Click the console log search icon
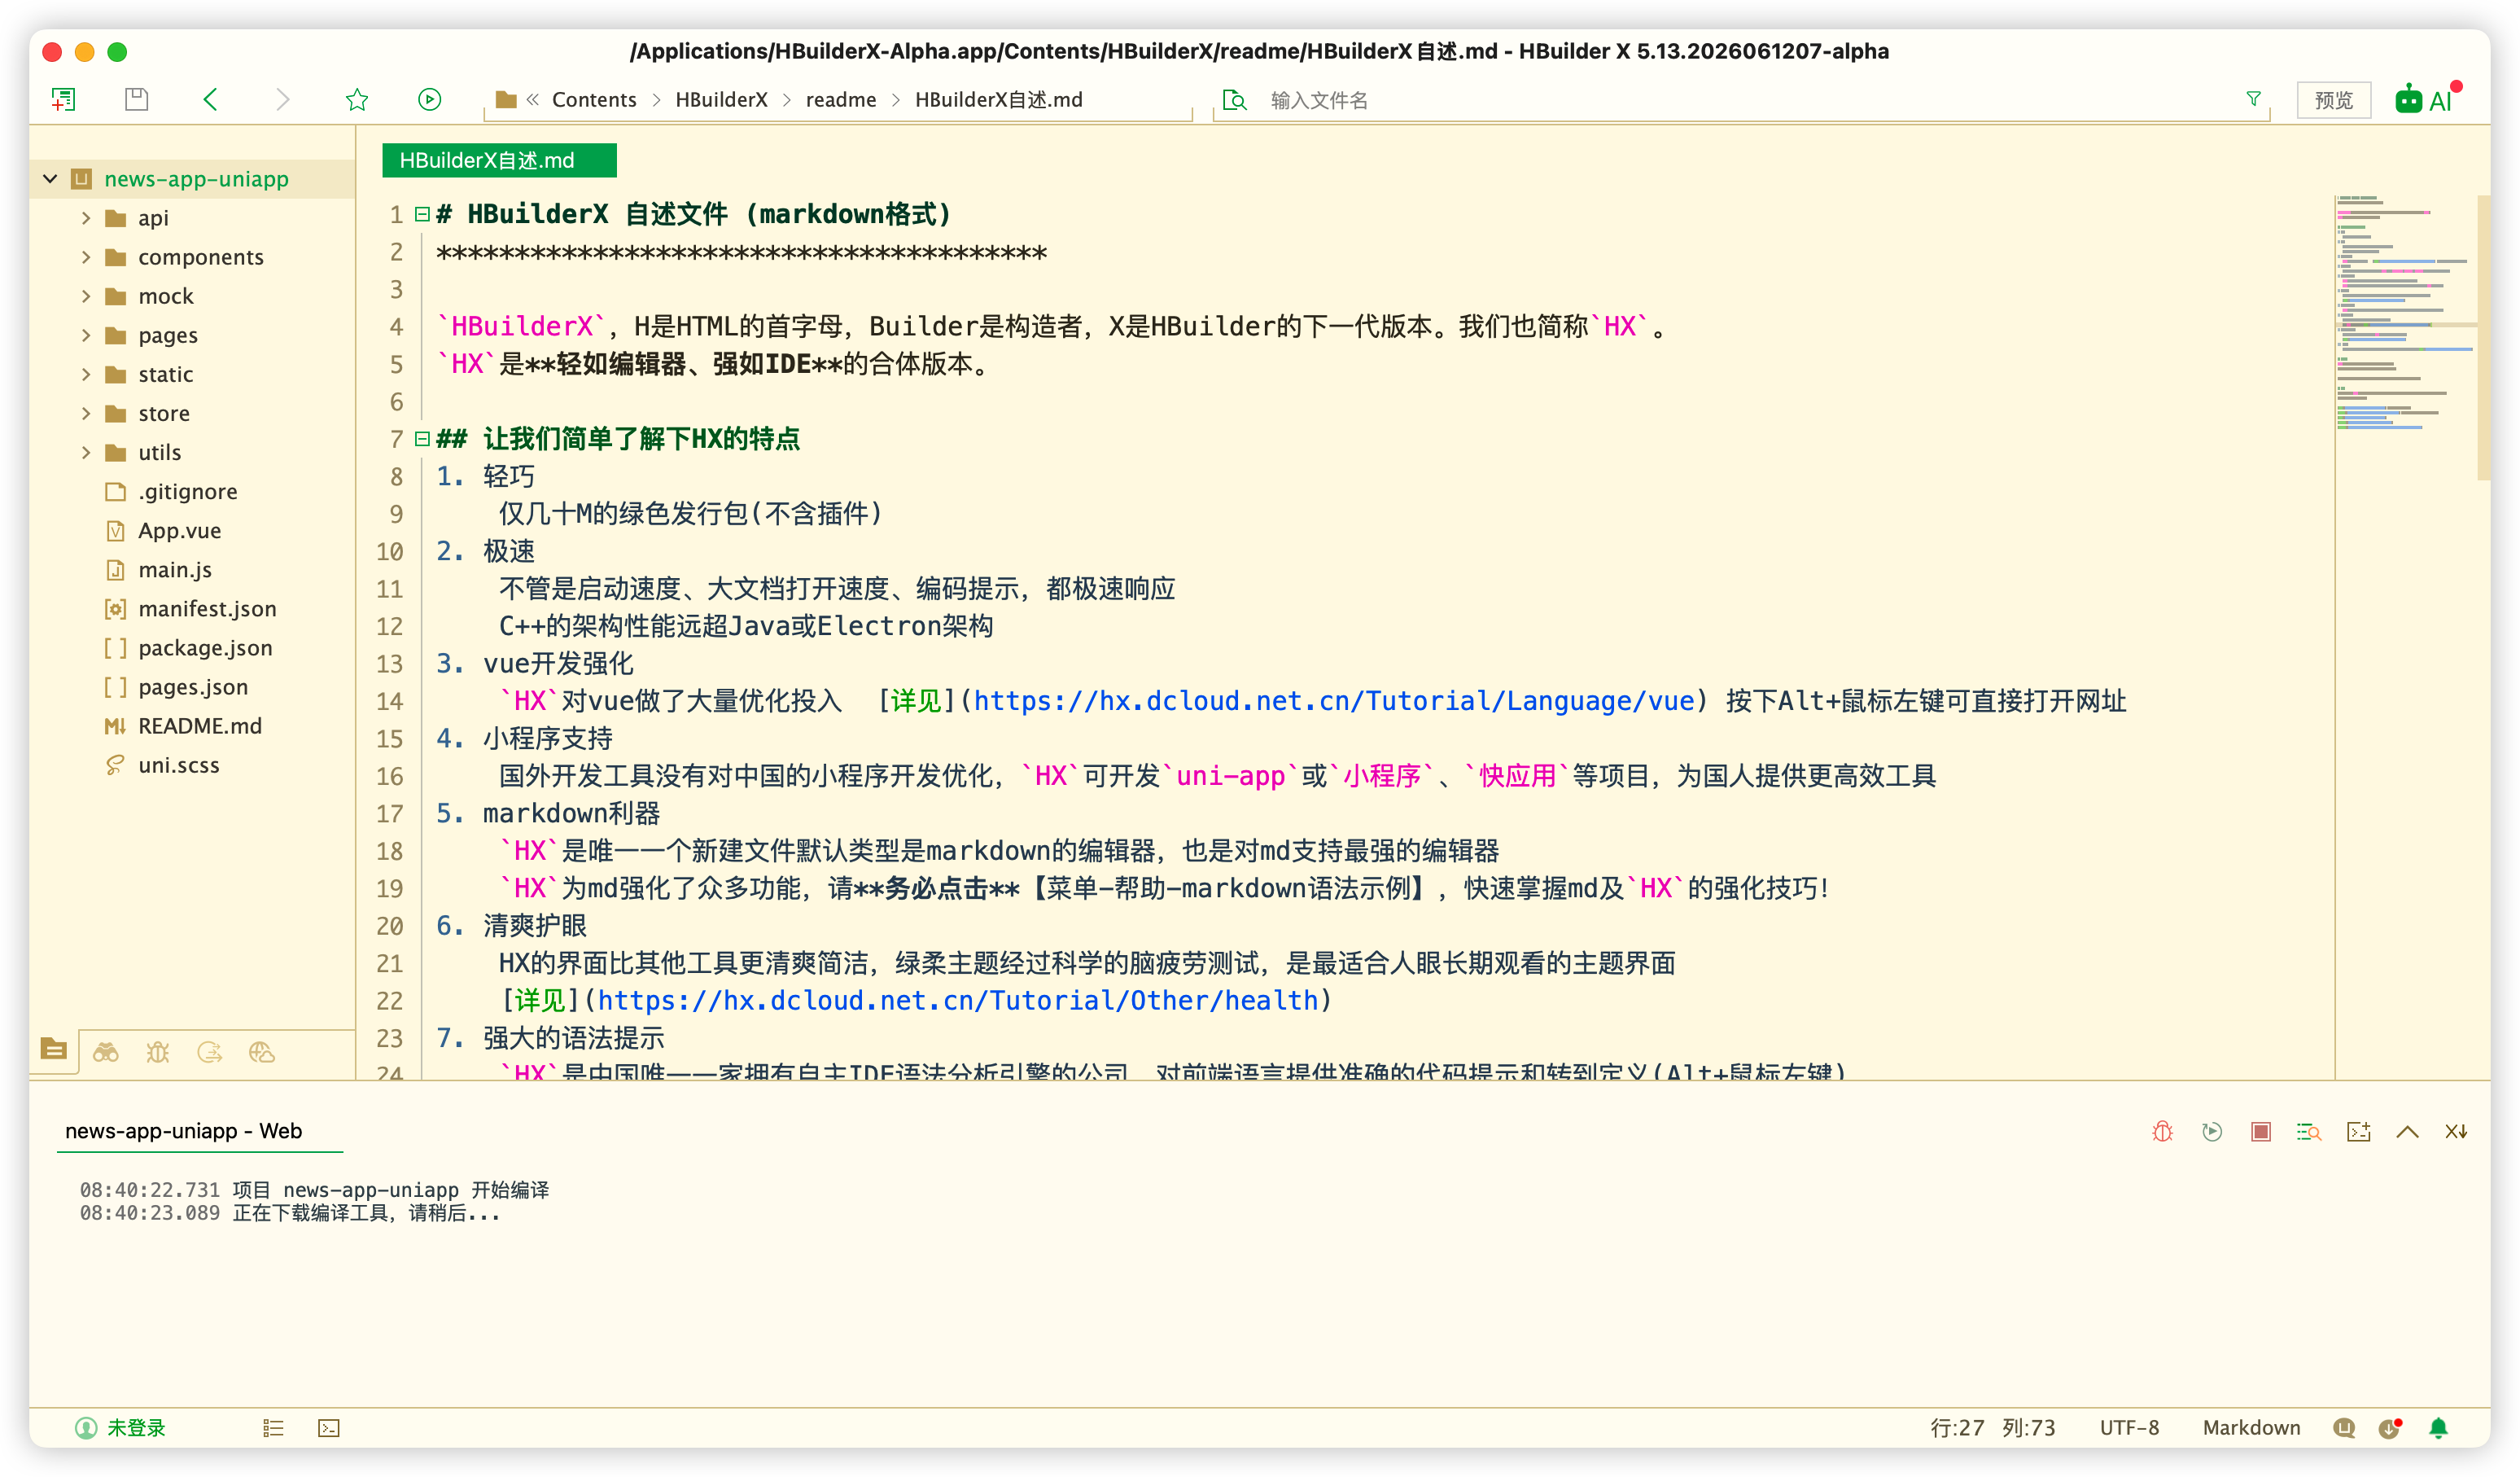Viewport: 2520px width, 1477px height. (x=2309, y=1131)
